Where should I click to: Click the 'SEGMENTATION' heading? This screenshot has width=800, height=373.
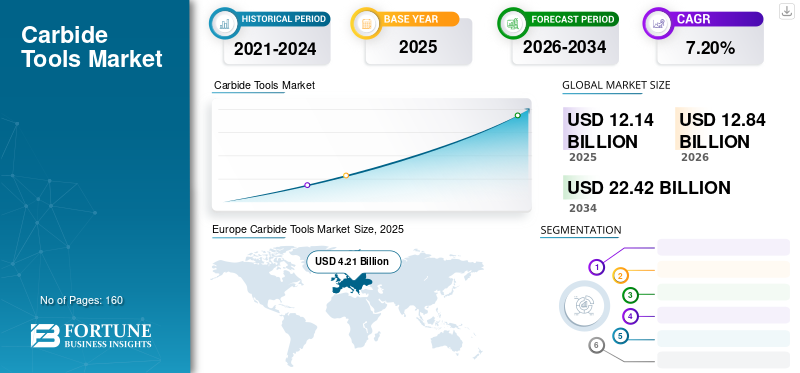tap(581, 230)
